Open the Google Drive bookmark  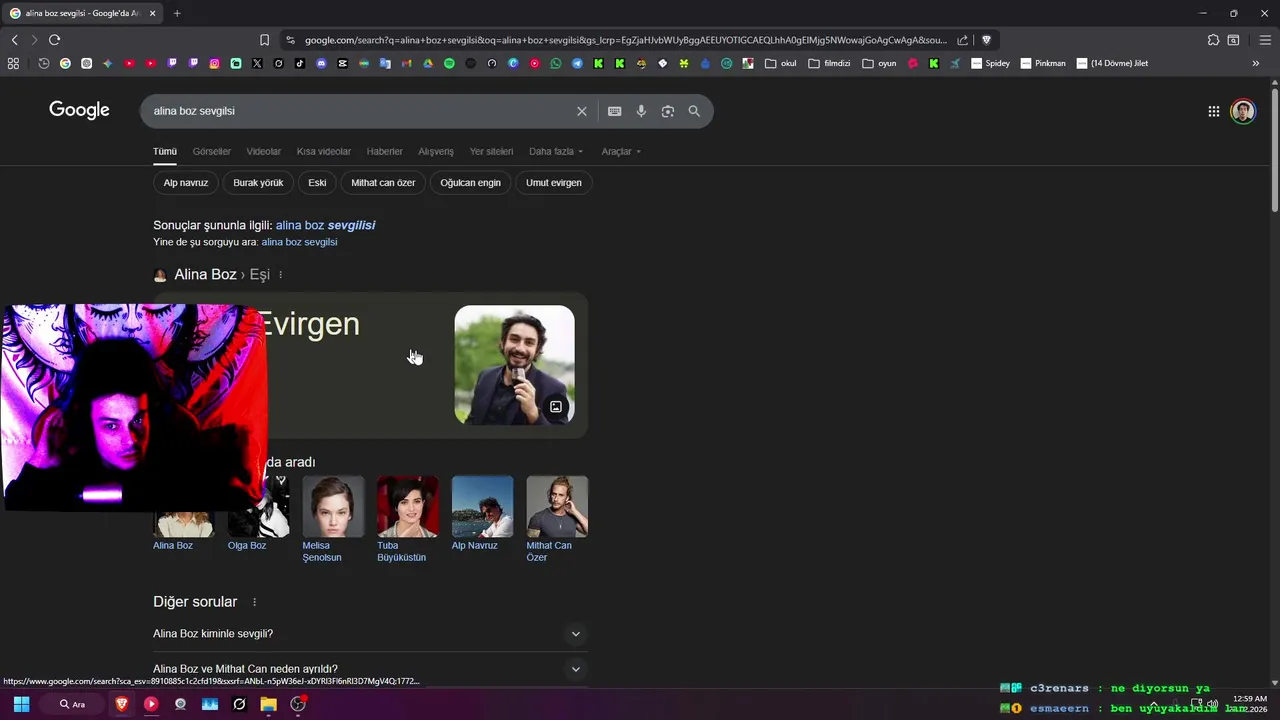(x=428, y=63)
